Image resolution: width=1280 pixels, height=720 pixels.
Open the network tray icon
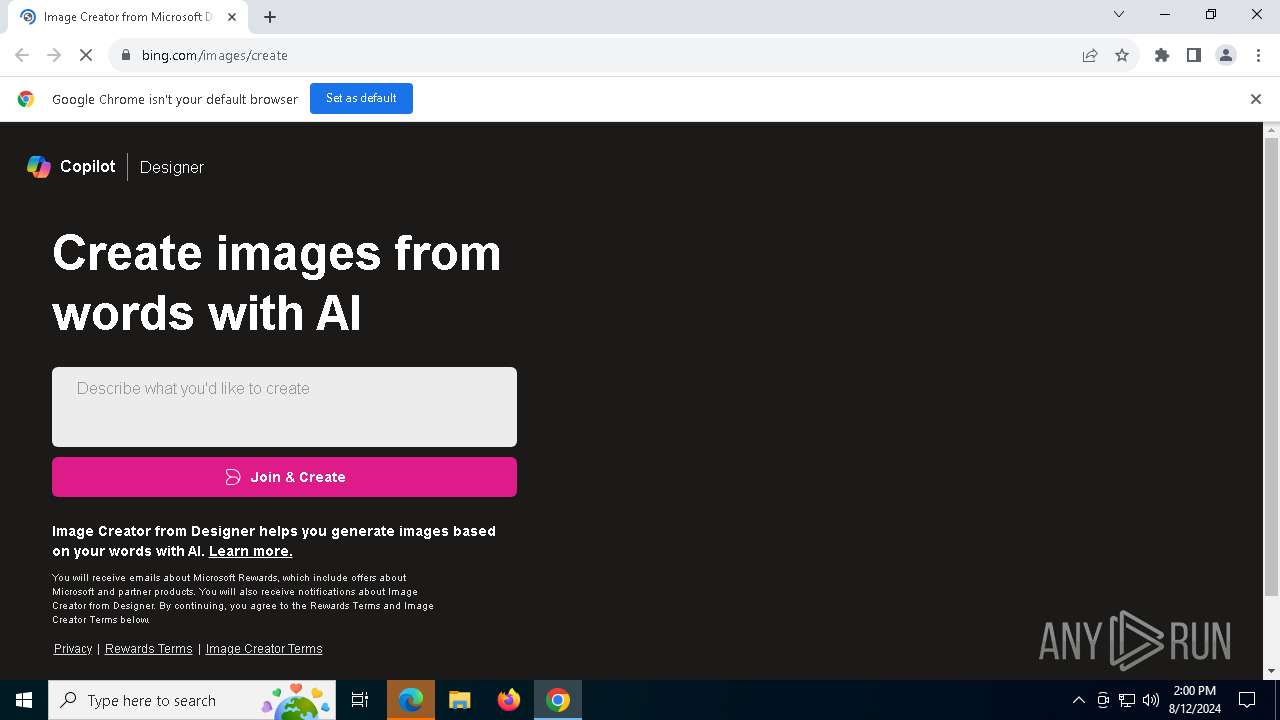[1127, 700]
